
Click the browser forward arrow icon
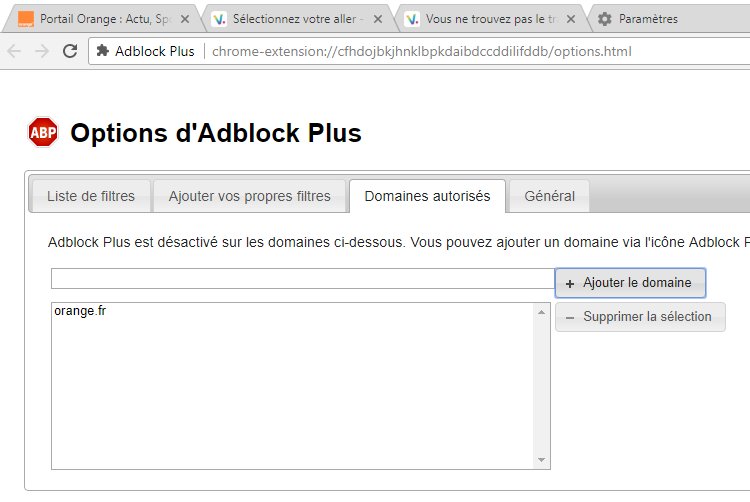tap(42, 51)
